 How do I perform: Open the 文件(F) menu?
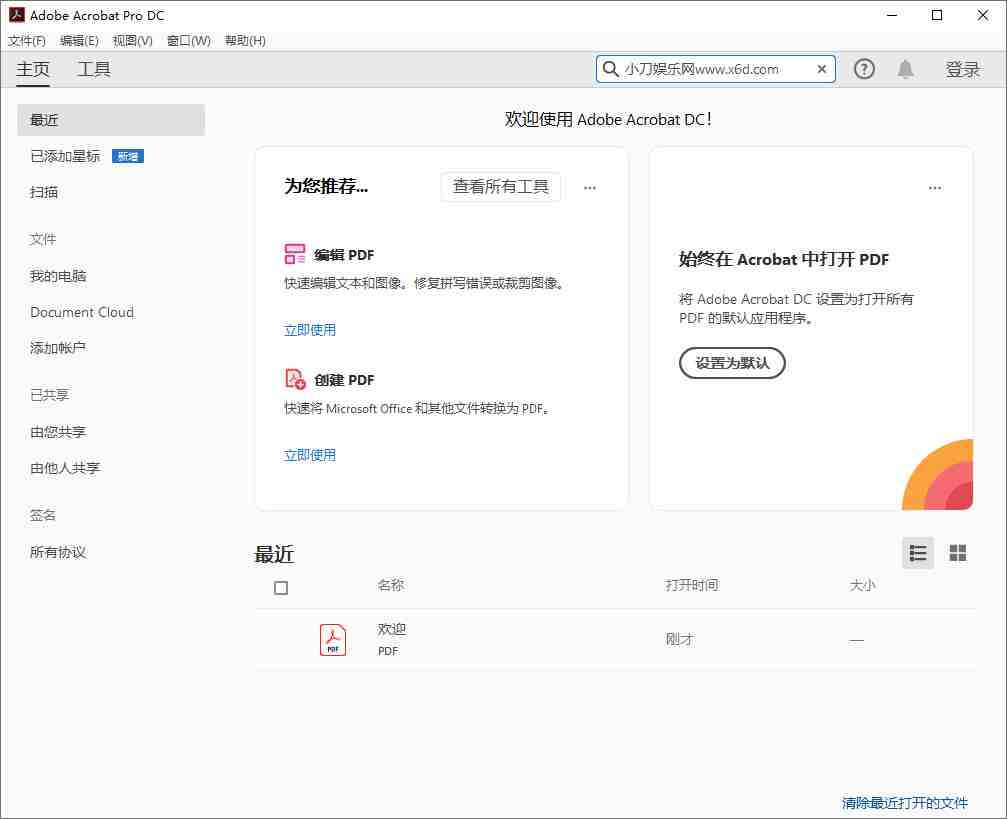click(27, 40)
